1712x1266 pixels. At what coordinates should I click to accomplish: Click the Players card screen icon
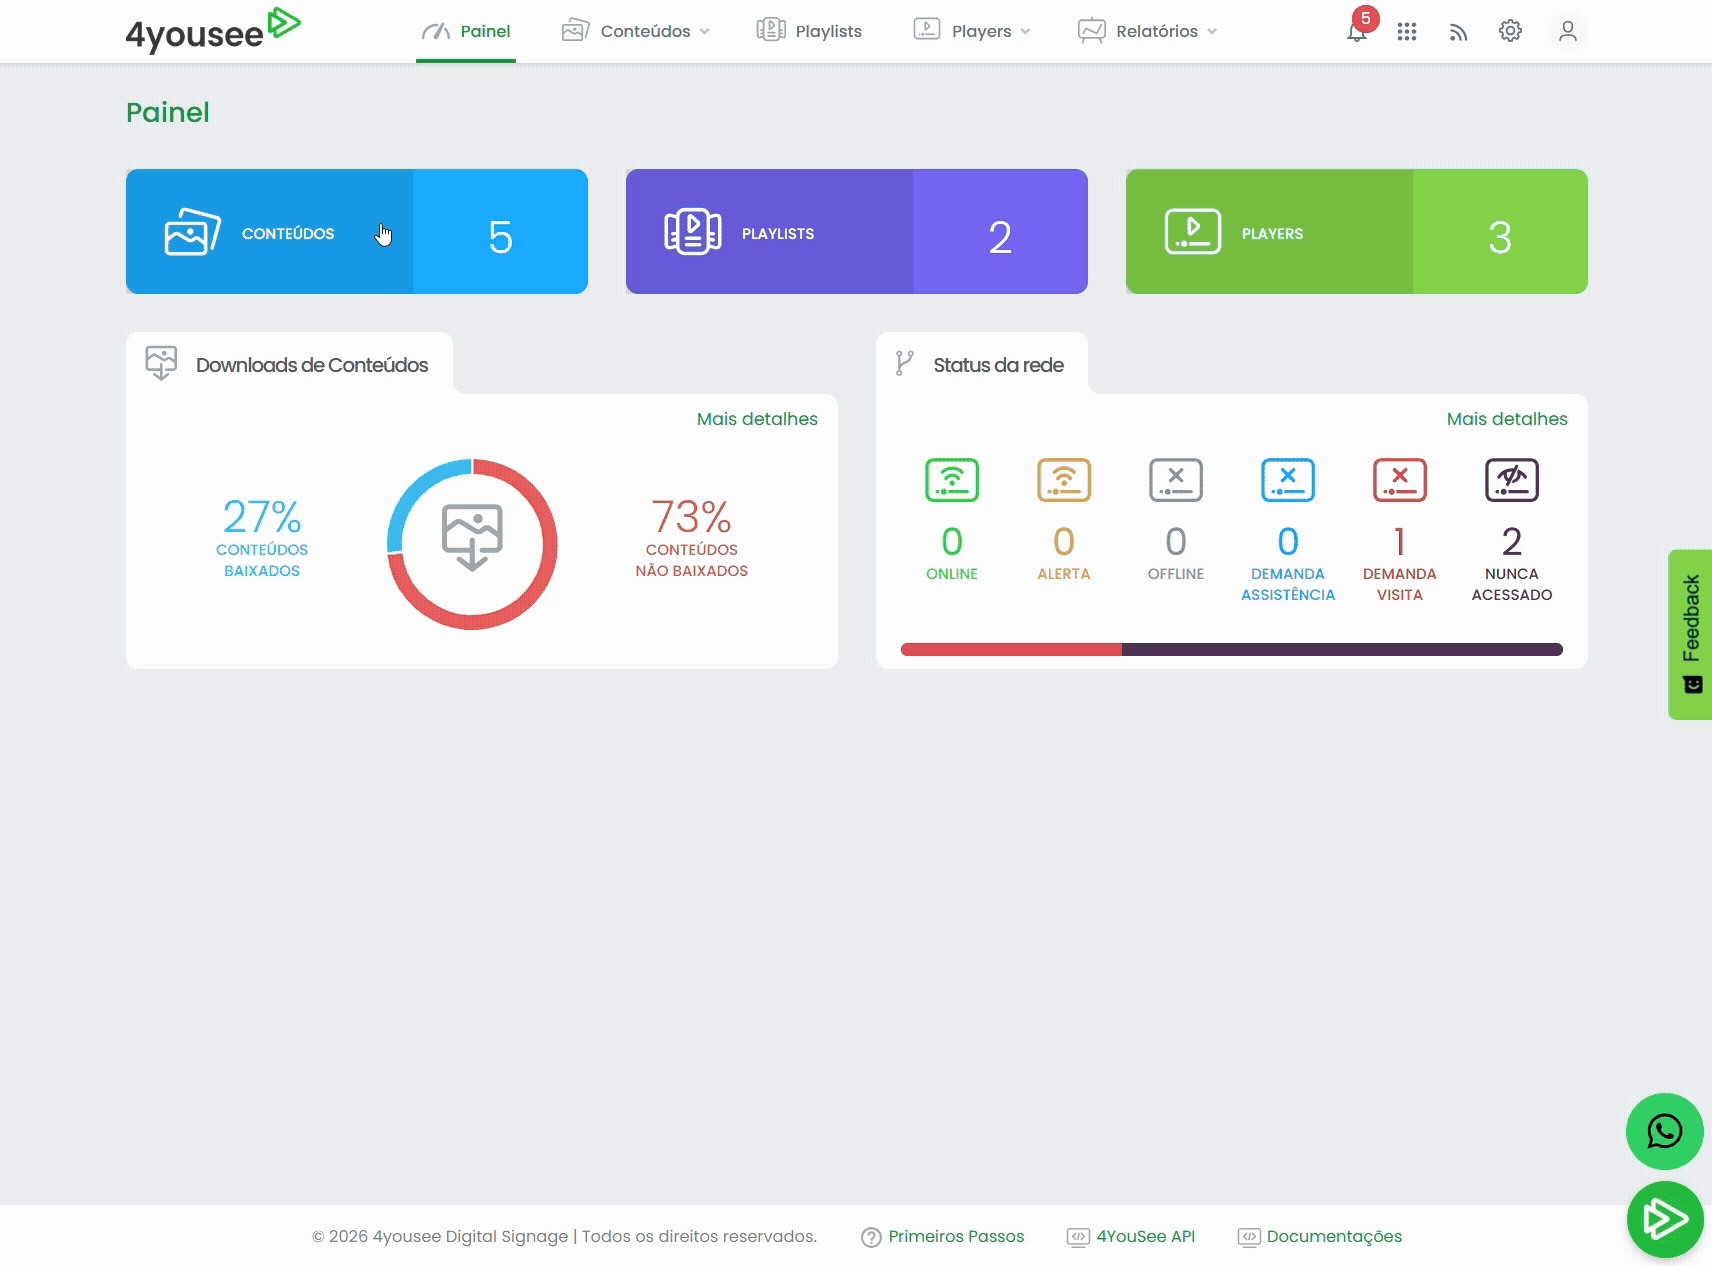1193,232
